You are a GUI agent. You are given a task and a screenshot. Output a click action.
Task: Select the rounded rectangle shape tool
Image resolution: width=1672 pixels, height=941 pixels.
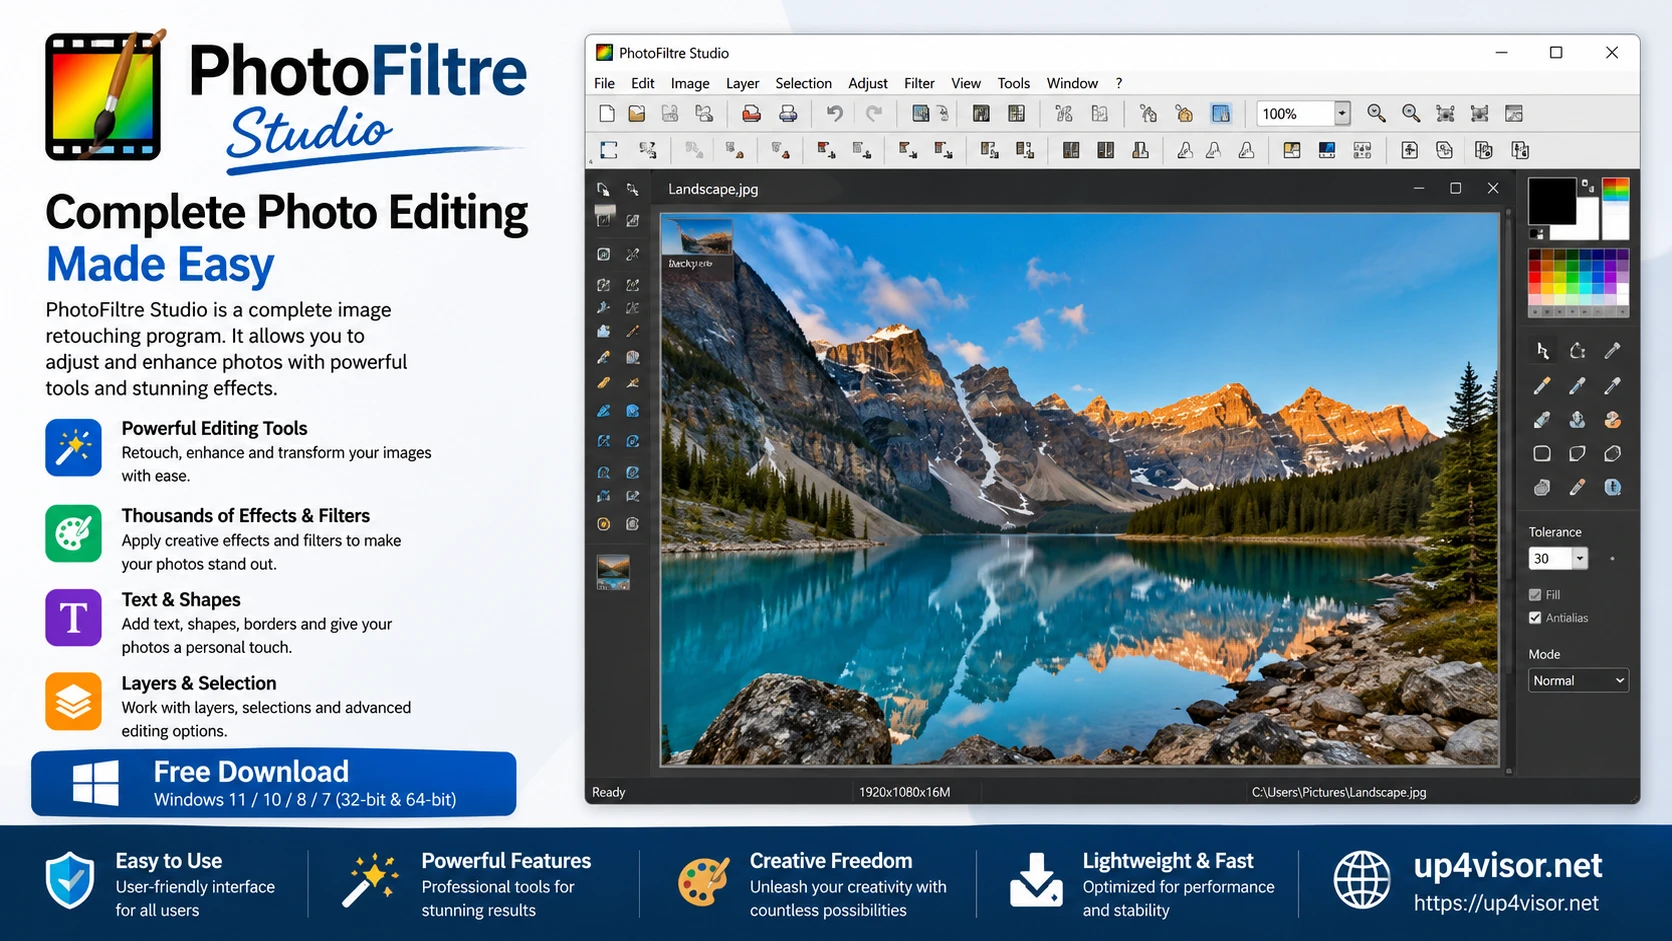pyautogui.click(x=1542, y=454)
